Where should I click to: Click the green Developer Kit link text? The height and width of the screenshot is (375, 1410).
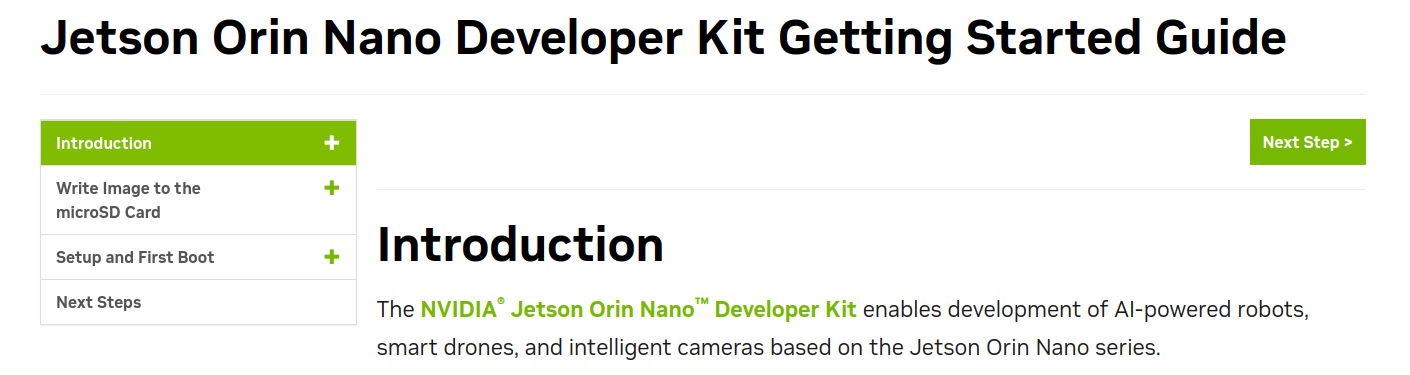[785, 309]
